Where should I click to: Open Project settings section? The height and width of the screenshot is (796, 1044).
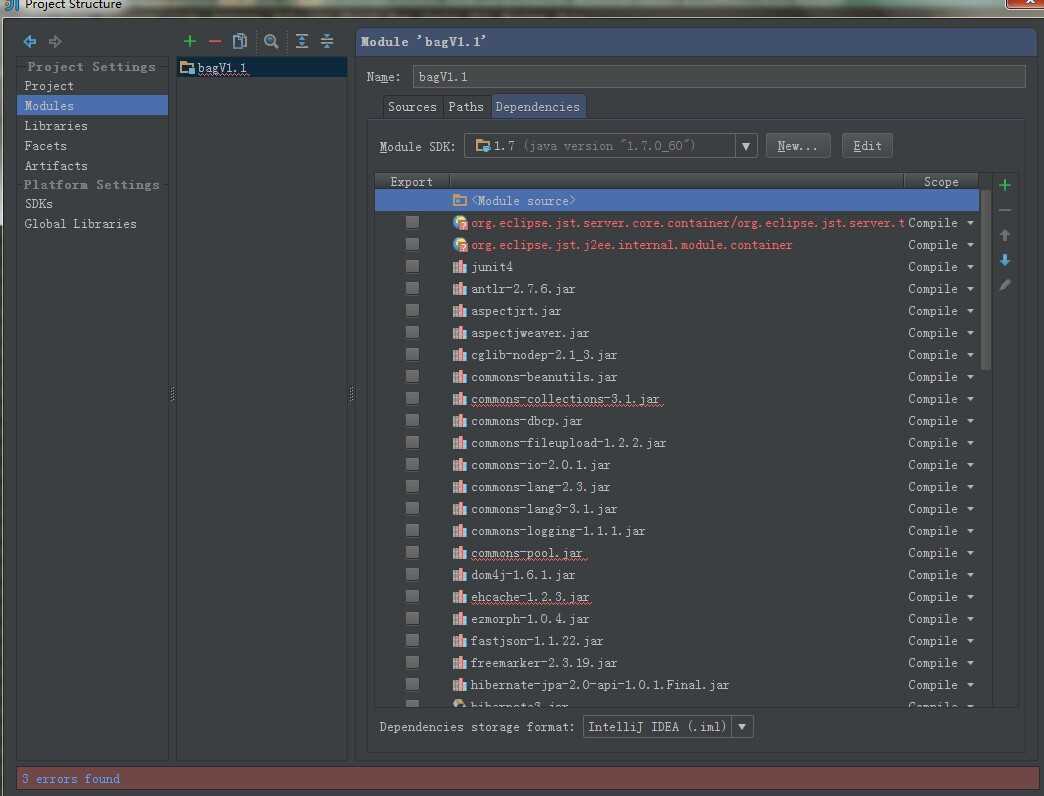(x=49, y=86)
